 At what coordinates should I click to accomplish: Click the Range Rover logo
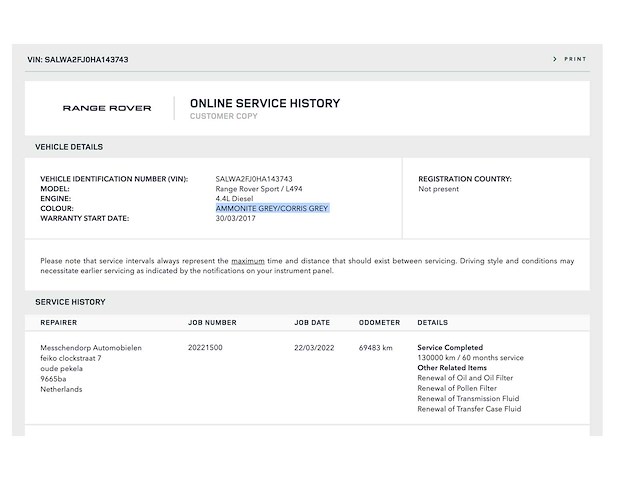tap(107, 108)
